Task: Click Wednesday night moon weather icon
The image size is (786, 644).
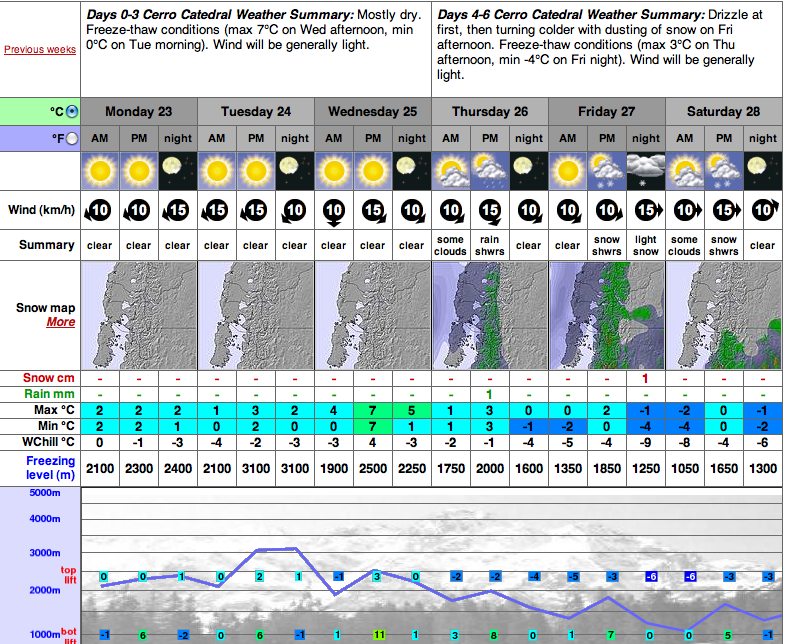Action: [412, 171]
